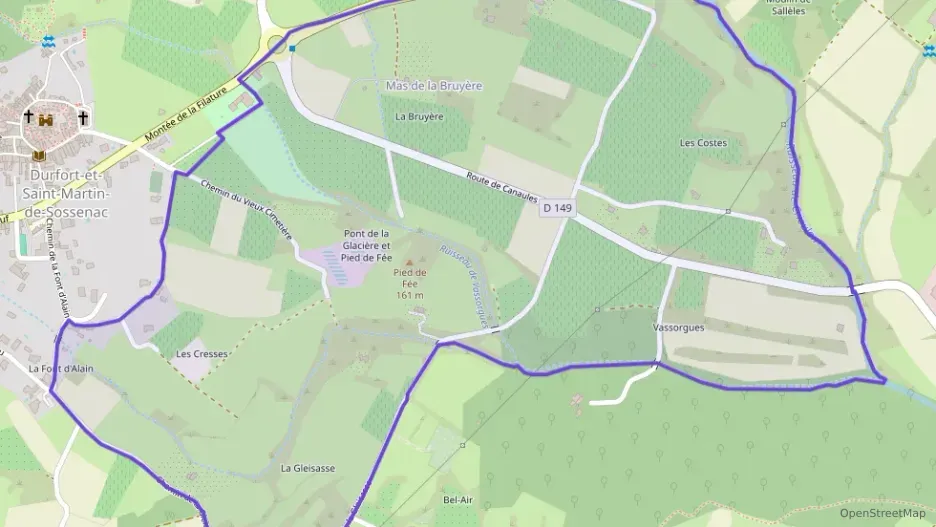
Task: Click the castle icon in Durfort village
Action: [x=46, y=119]
